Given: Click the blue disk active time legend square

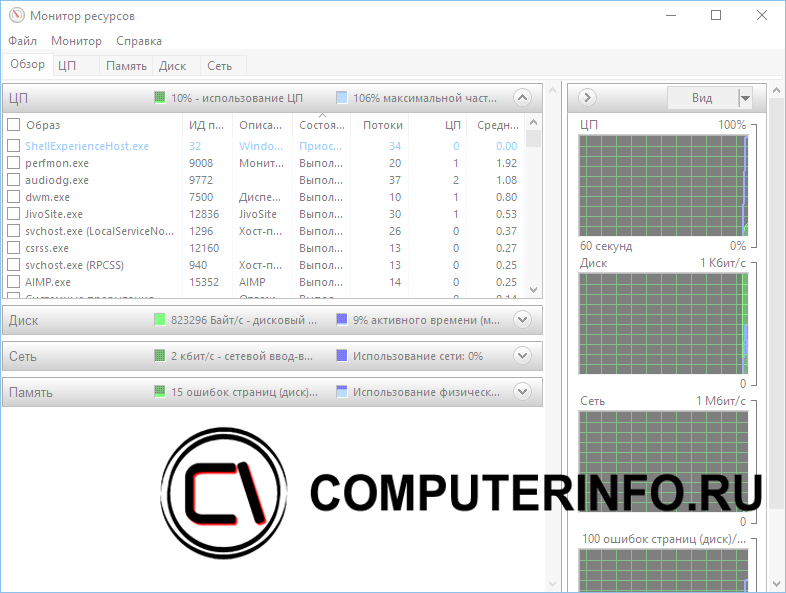Looking at the screenshot, I should 341,320.
